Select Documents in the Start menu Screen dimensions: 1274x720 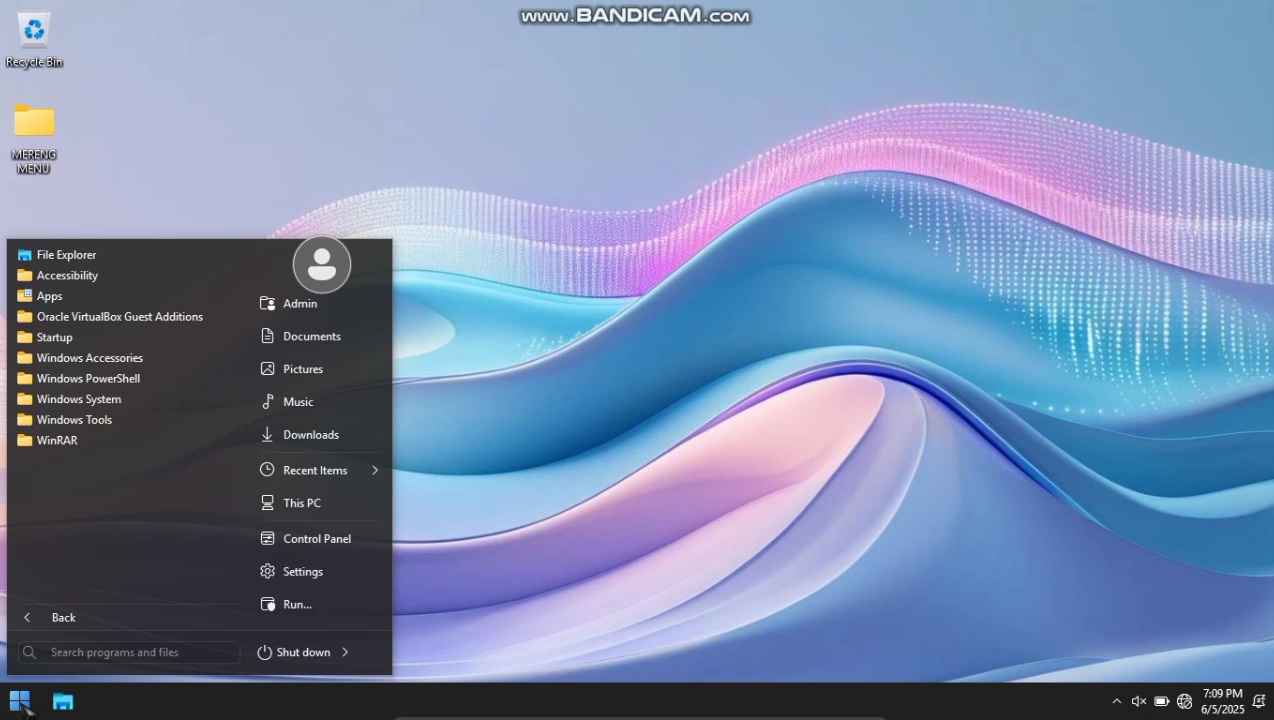click(x=311, y=337)
